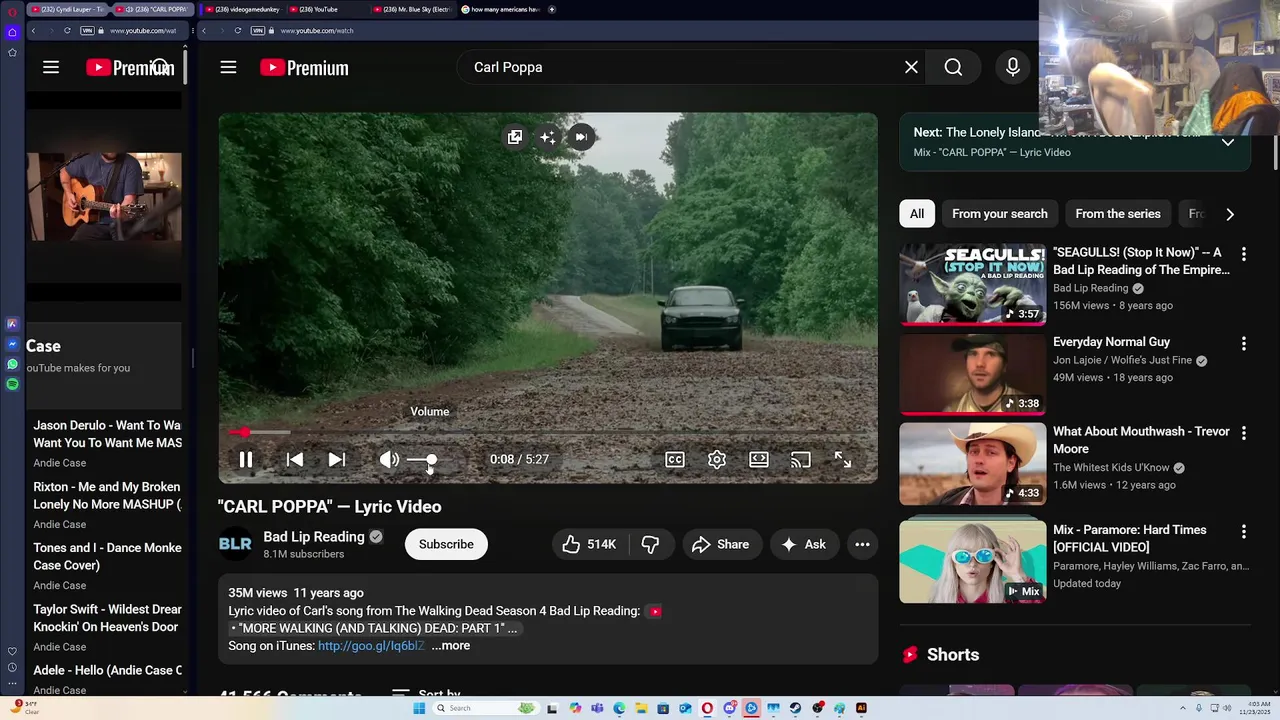1280x720 pixels.
Task: Open the guitar video thumbnail in sidebar
Action: click(105, 197)
